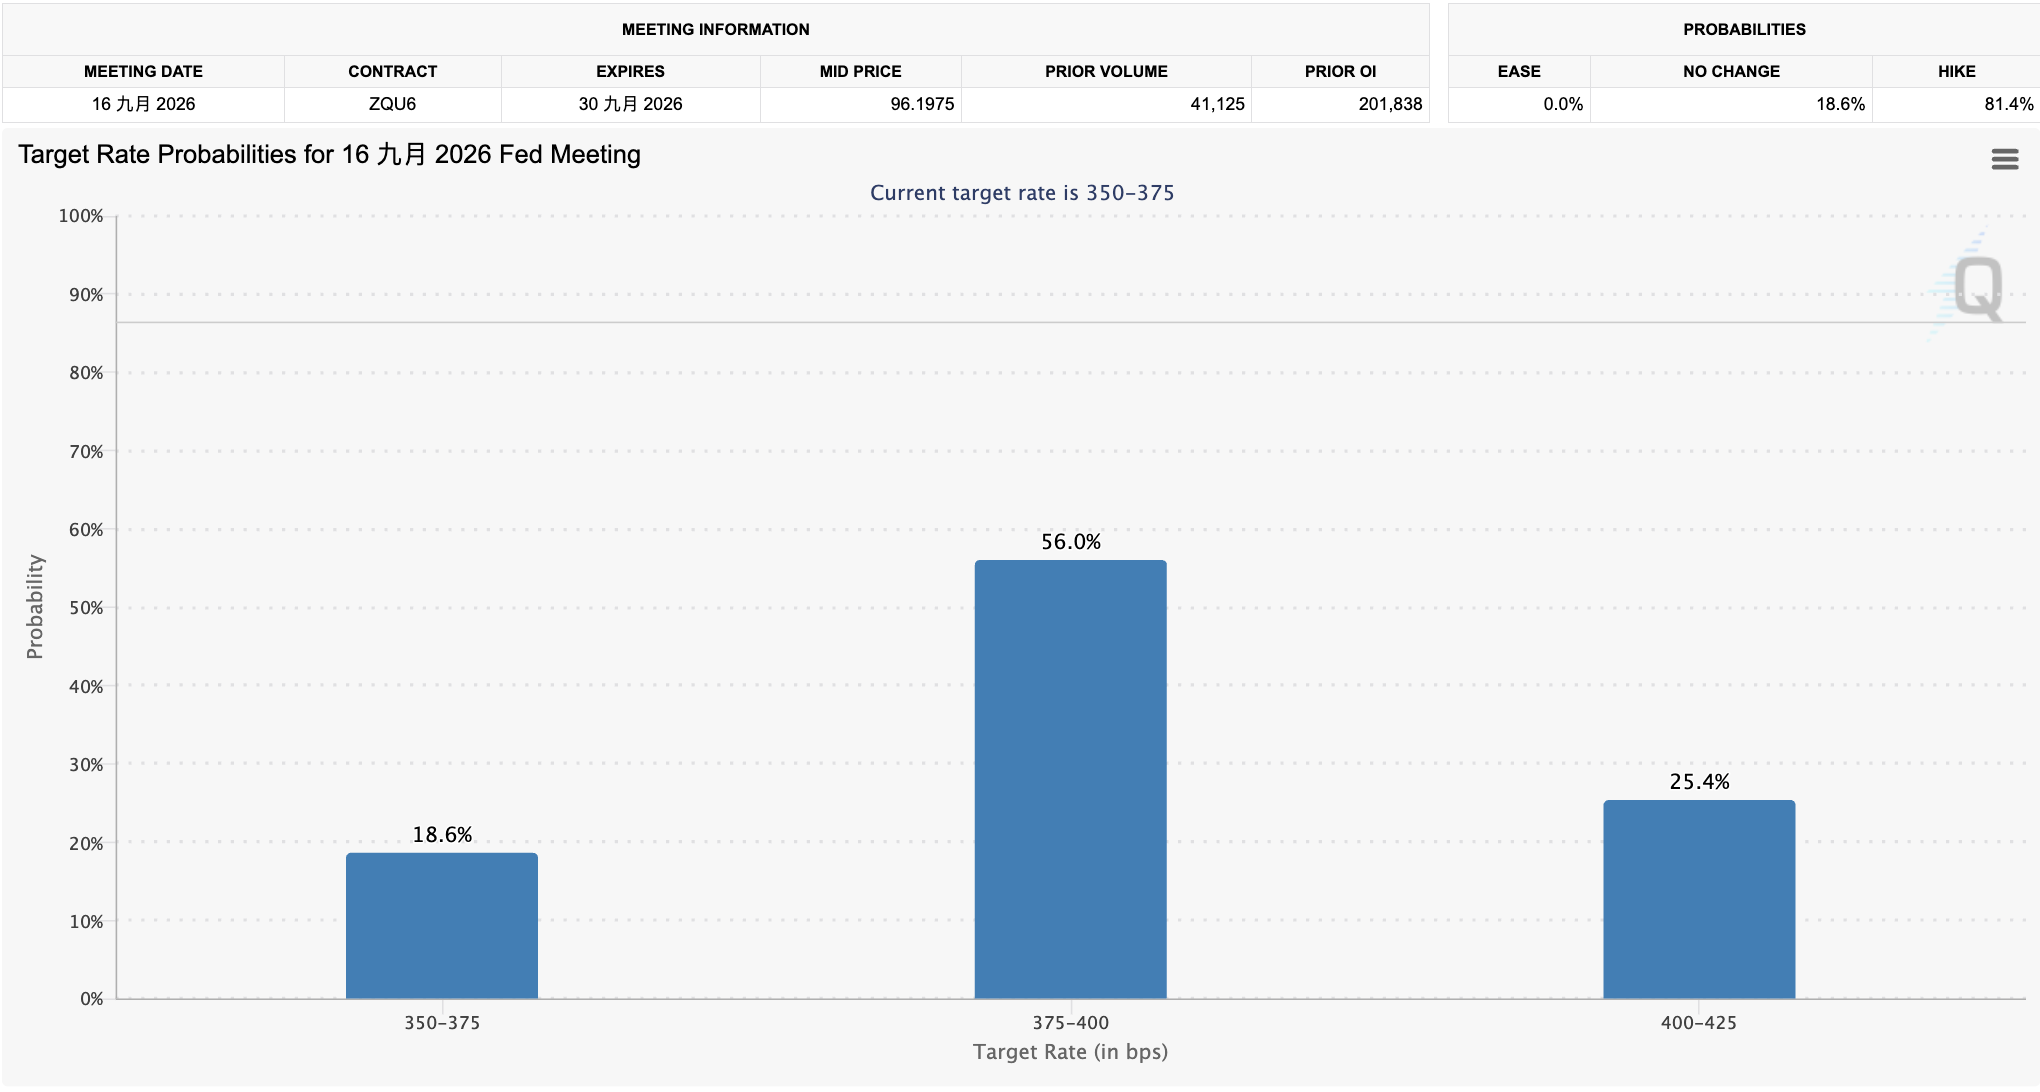Click the MID PRICE column header
The height and width of the screenshot is (1092, 2040).
pyautogui.click(x=861, y=71)
